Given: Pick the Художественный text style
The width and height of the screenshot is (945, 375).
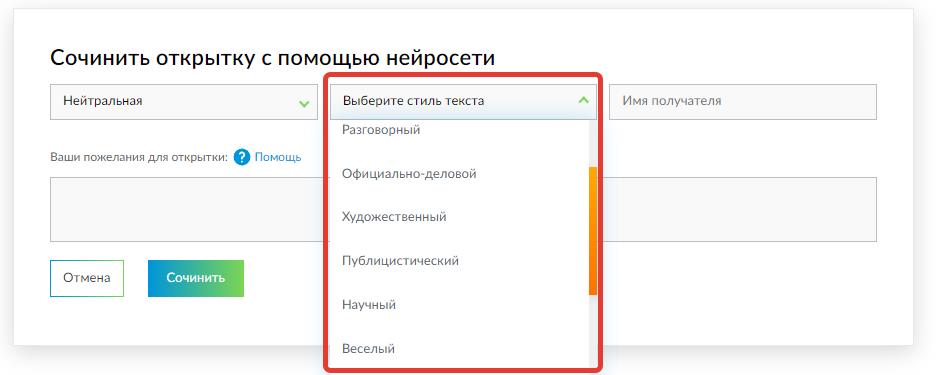Looking at the screenshot, I should pyautogui.click(x=394, y=216).
